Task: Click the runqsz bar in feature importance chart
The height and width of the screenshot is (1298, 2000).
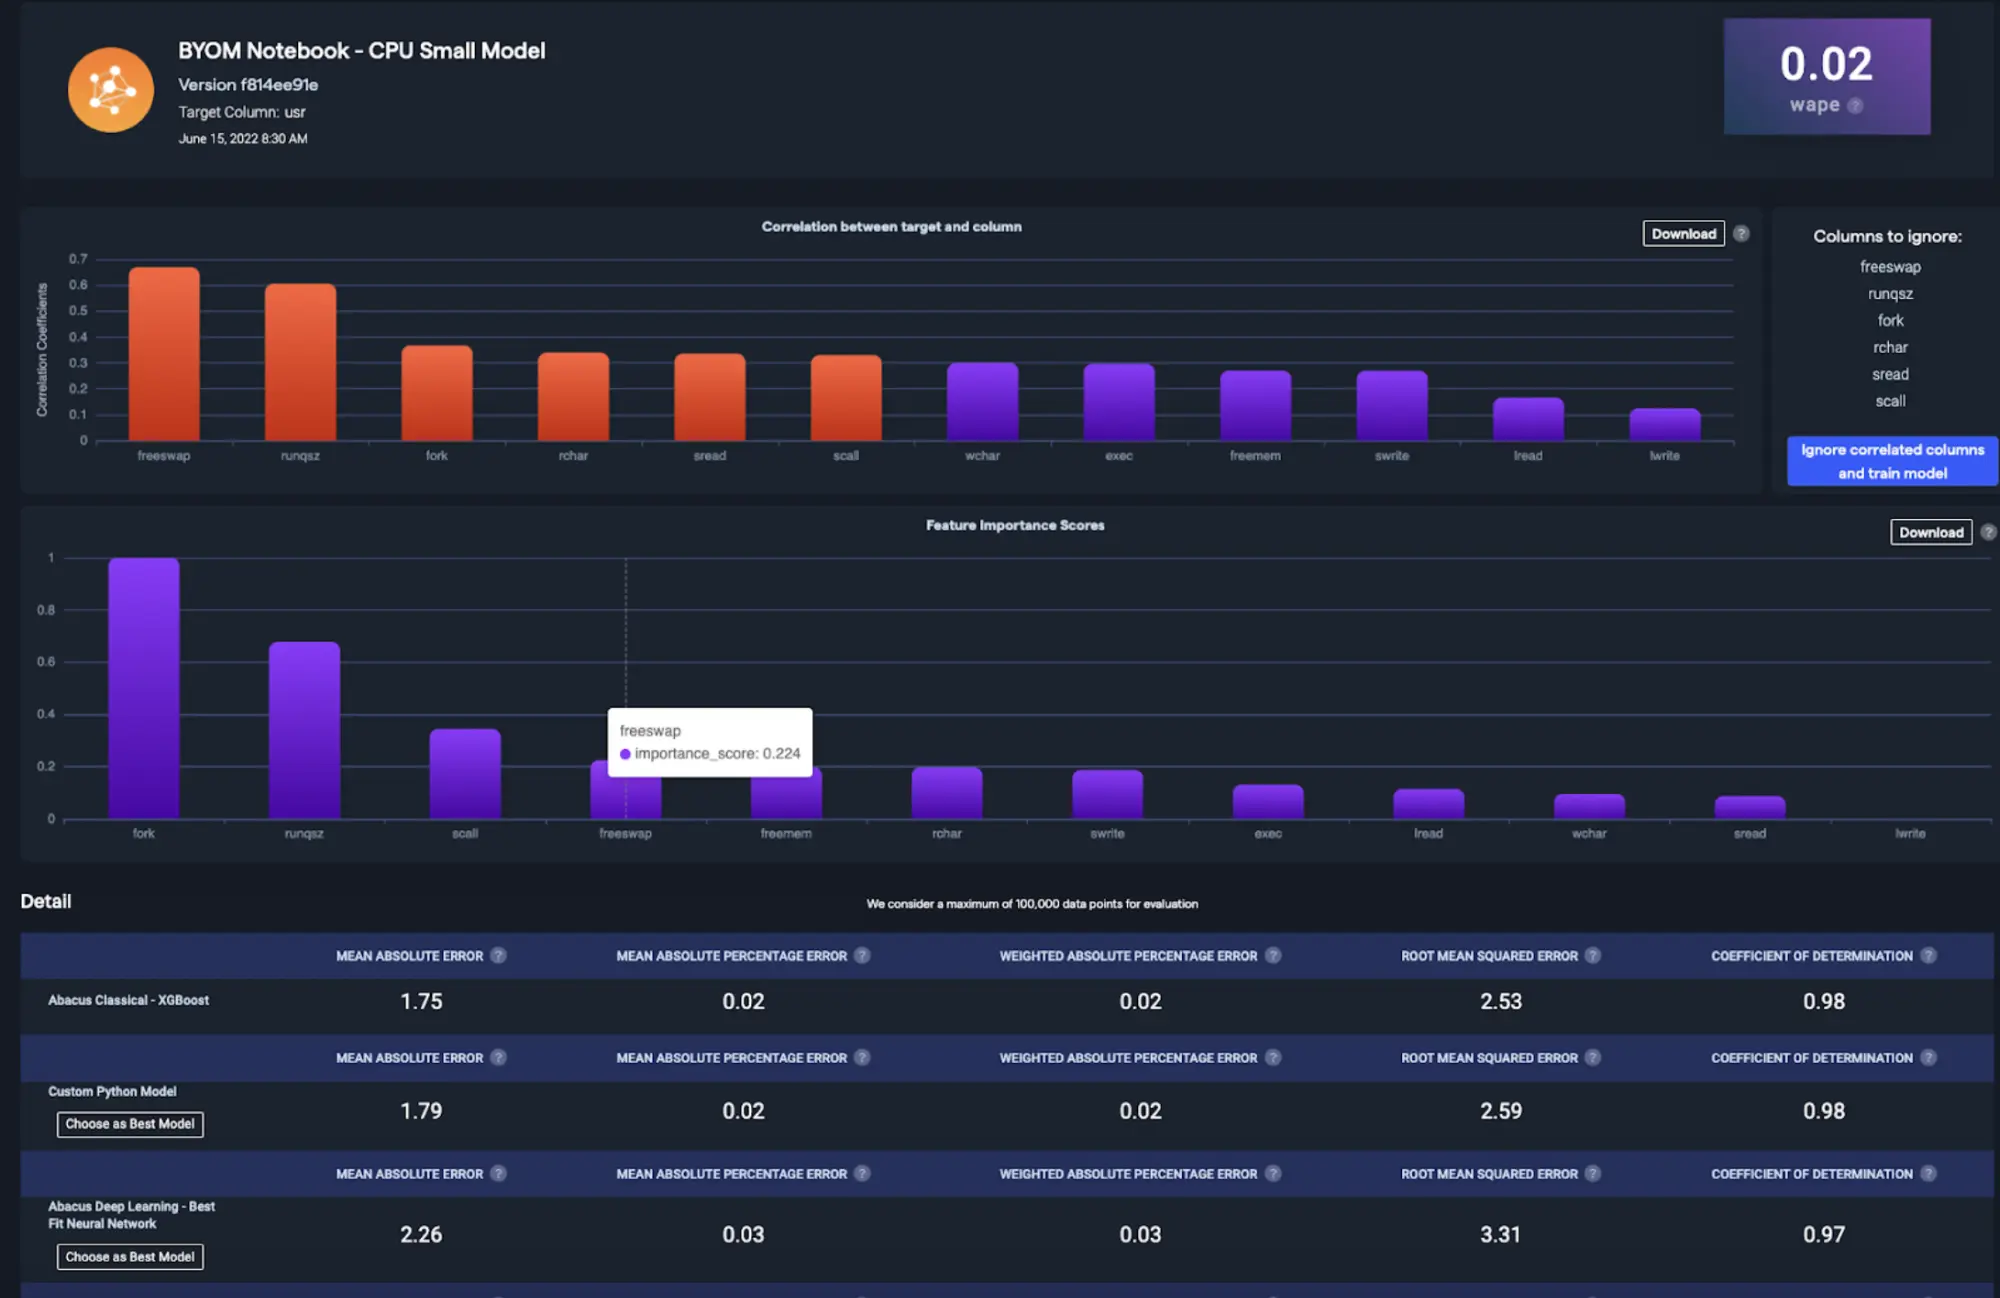Action: tap(304, 730)
